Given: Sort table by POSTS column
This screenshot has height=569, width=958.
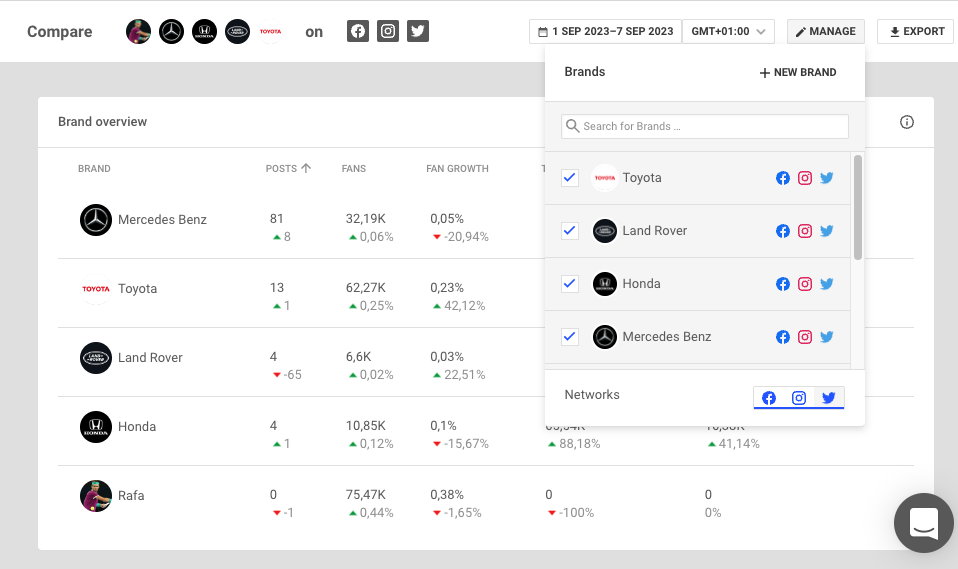Looking at the screenshot, I should pos(288,169).
